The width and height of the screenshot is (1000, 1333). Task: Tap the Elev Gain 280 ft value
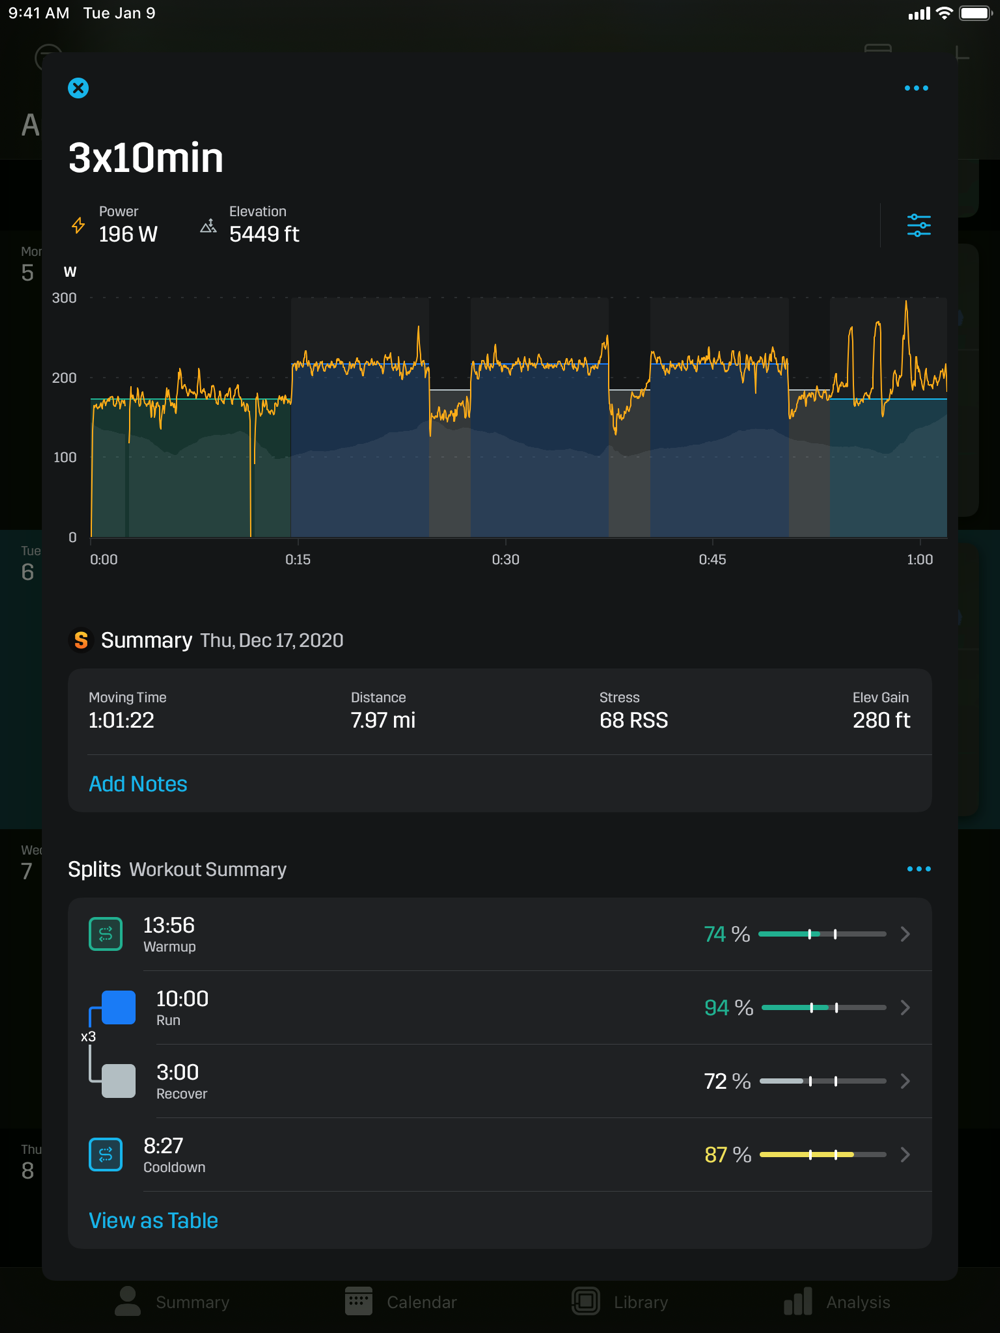(881, 720)
